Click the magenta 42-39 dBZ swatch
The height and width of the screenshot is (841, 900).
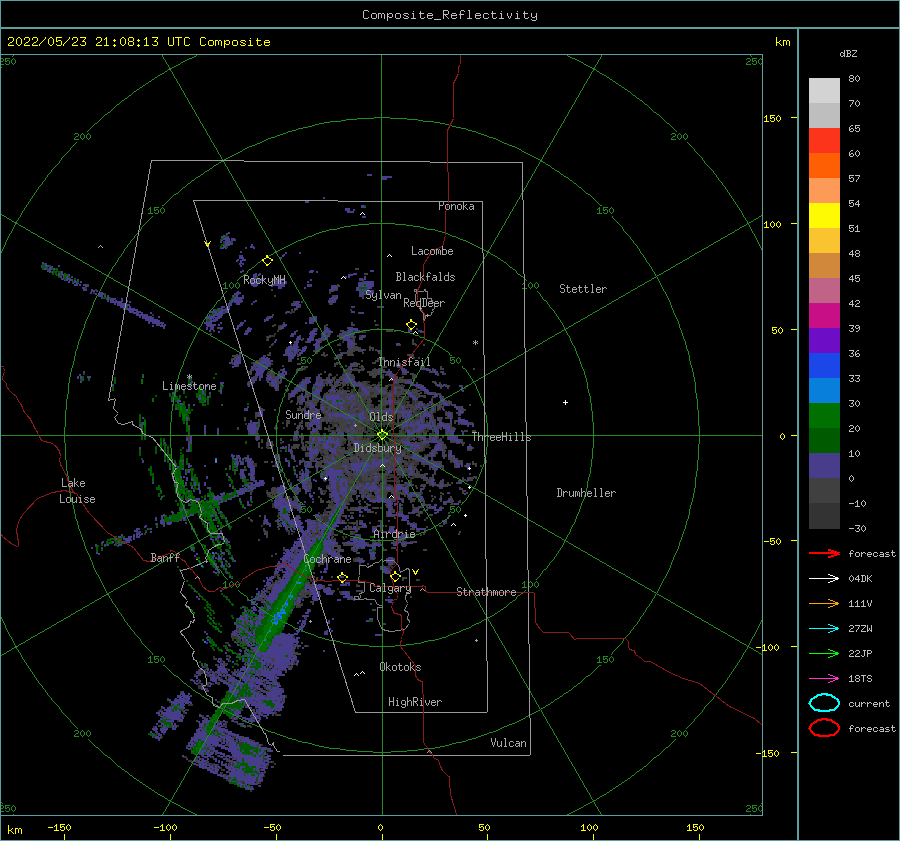tap(824, 316)
